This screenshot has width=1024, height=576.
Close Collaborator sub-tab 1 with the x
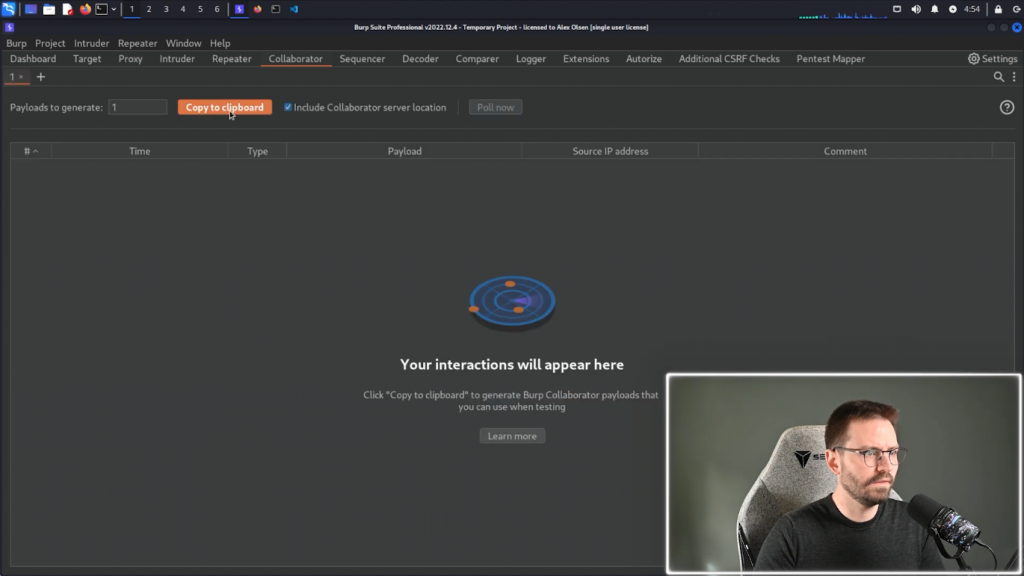click(x=21, y=77)
